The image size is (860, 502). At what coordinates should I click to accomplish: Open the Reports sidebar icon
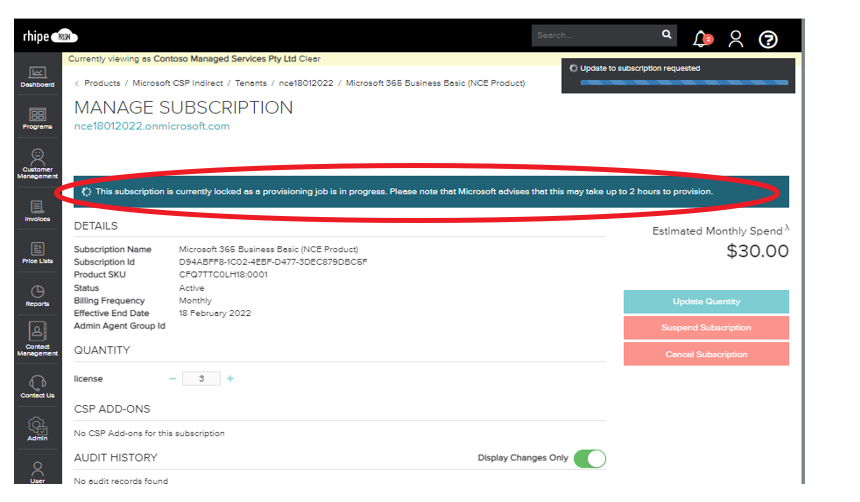coord(37,296)
